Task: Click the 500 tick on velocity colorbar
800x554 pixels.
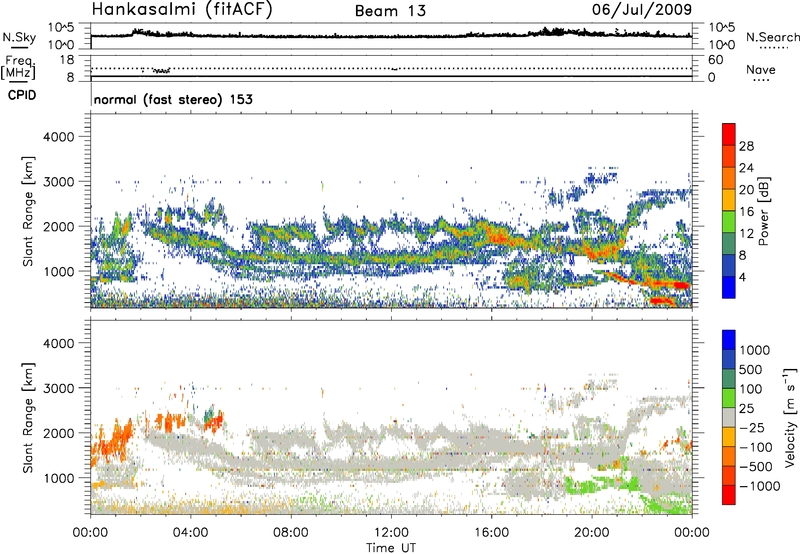Action: (x=753, y=370)
